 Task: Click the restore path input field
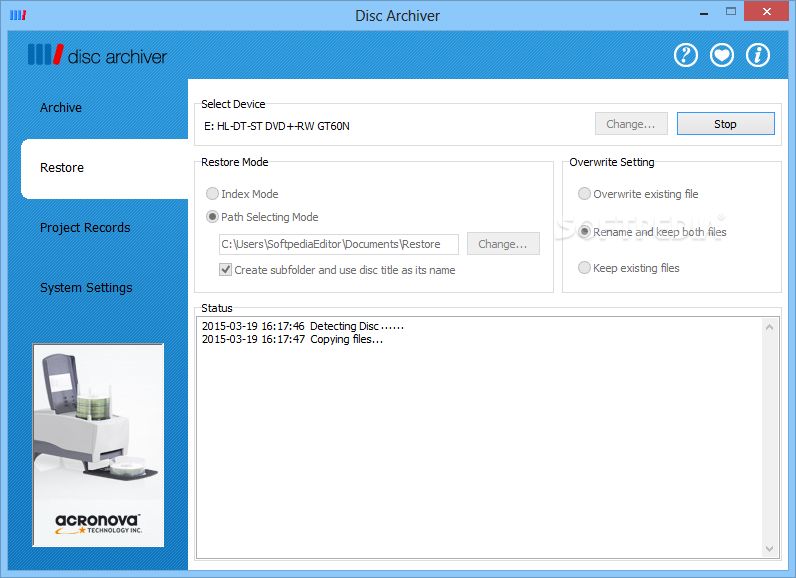(339, 244)
